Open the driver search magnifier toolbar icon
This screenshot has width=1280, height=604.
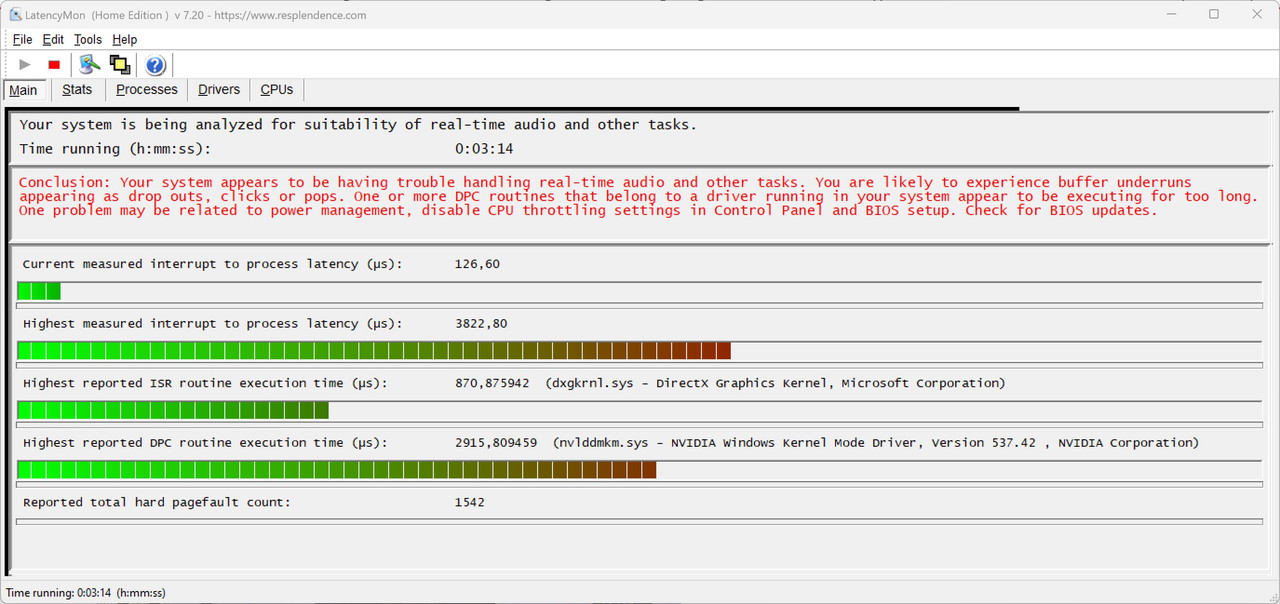[91, 65]
